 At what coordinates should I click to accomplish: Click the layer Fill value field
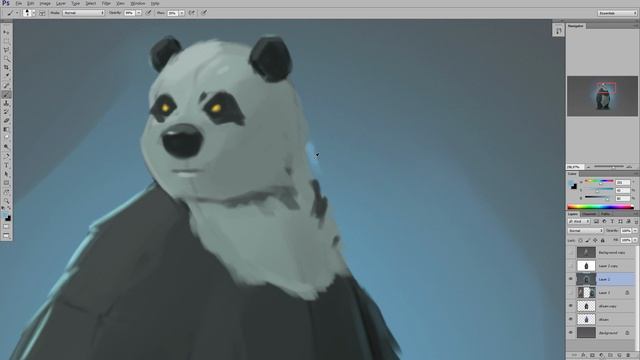pyautogui.click(x=626, y=240)
